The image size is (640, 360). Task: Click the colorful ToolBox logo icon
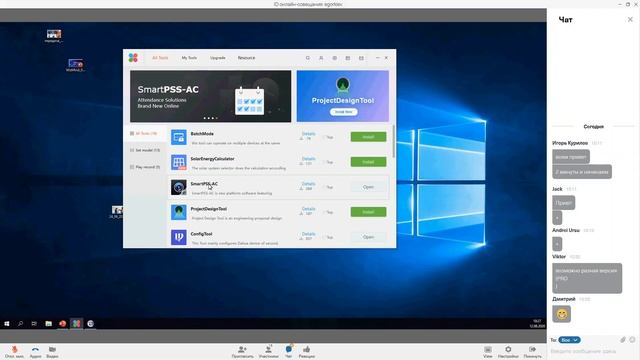(133, 58)
